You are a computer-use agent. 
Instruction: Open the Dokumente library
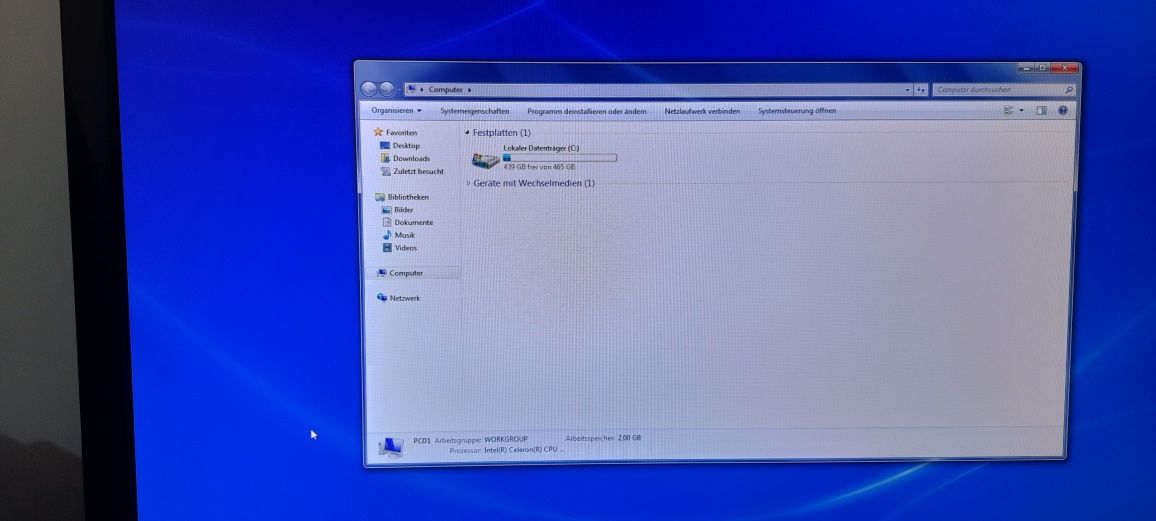[x=414, y=223]
